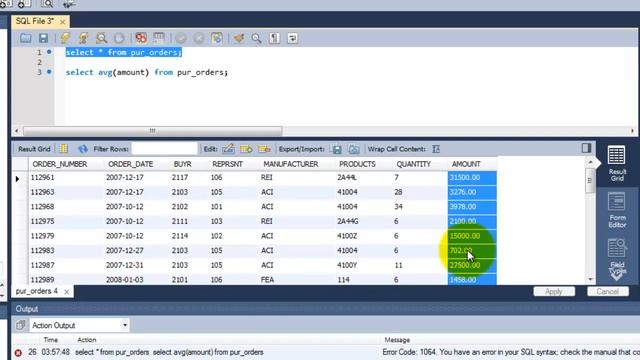The width and height of the screenshot is (640, 360).
Task: Sort by PRODUCTS column header
Action: [x=357, y=164]
